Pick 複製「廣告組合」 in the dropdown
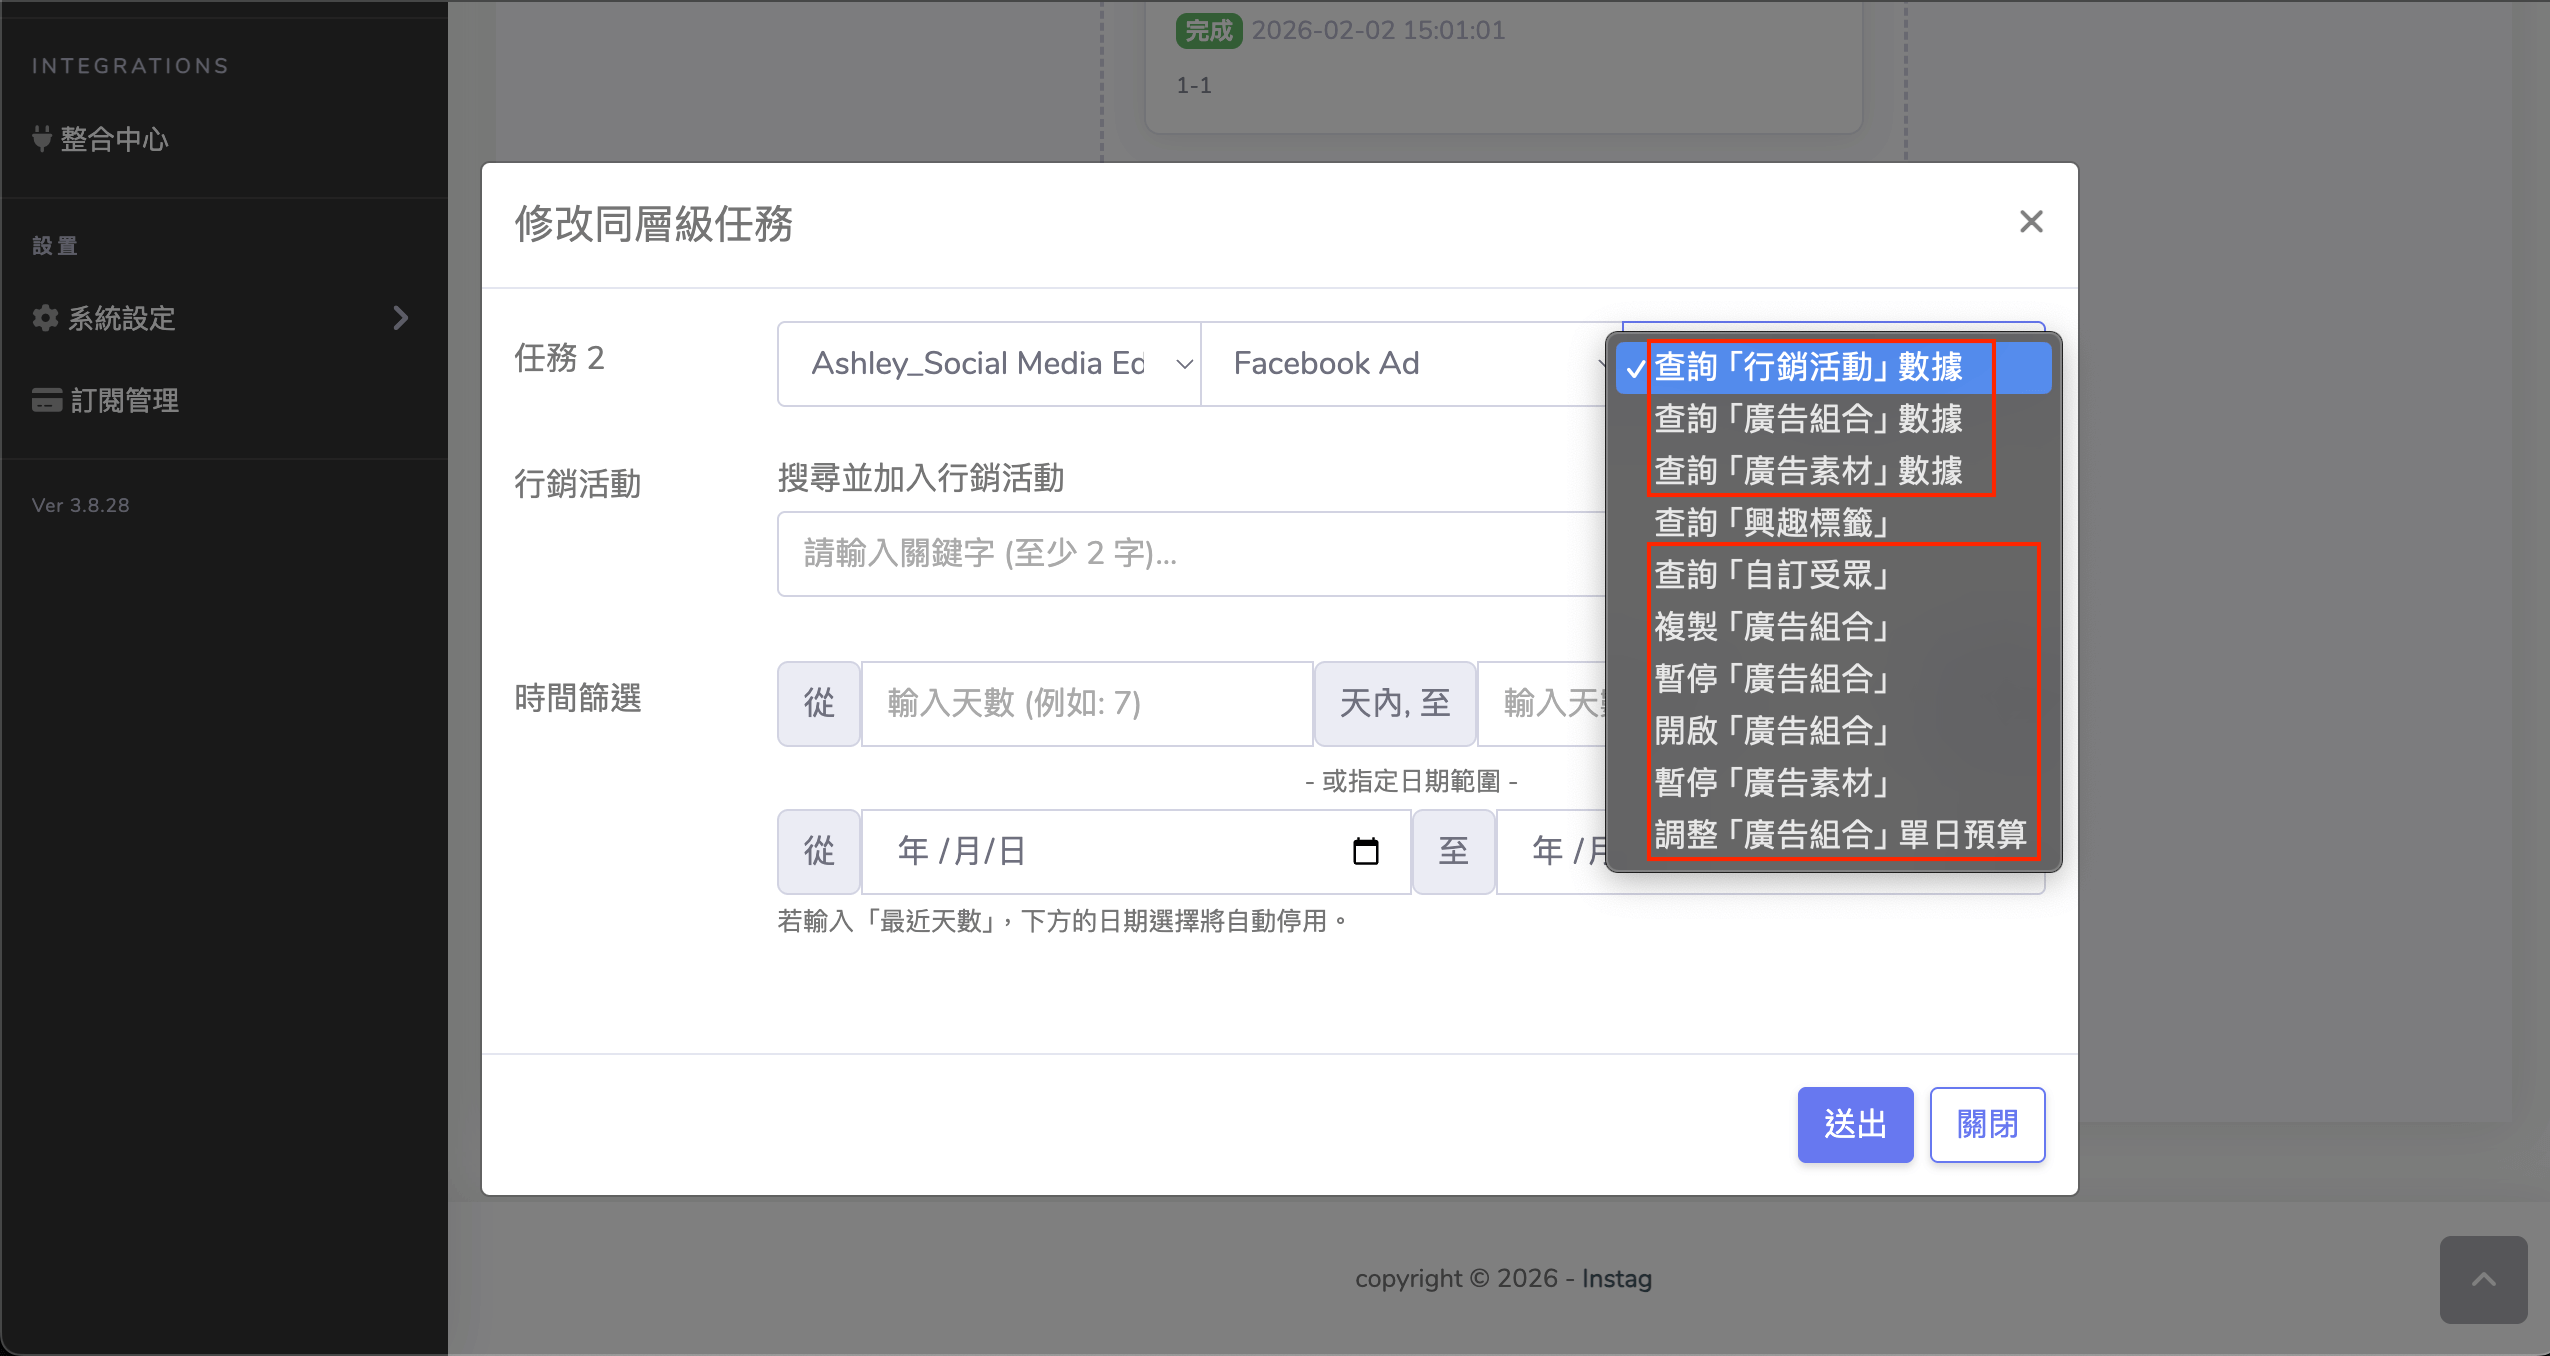Viewport: 2550px width, 1356px height. [x=1772, y=627]
